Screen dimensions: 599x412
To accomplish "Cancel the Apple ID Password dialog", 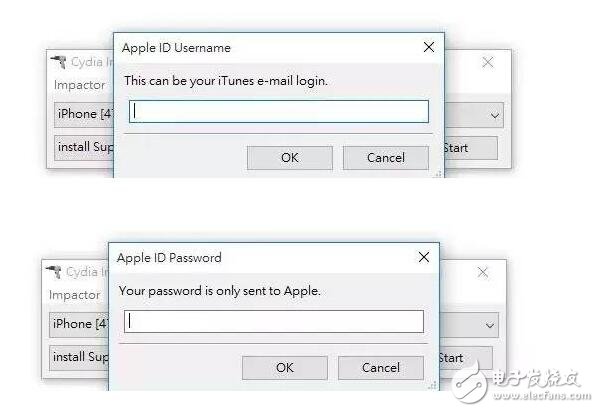I will pos(381,368).
